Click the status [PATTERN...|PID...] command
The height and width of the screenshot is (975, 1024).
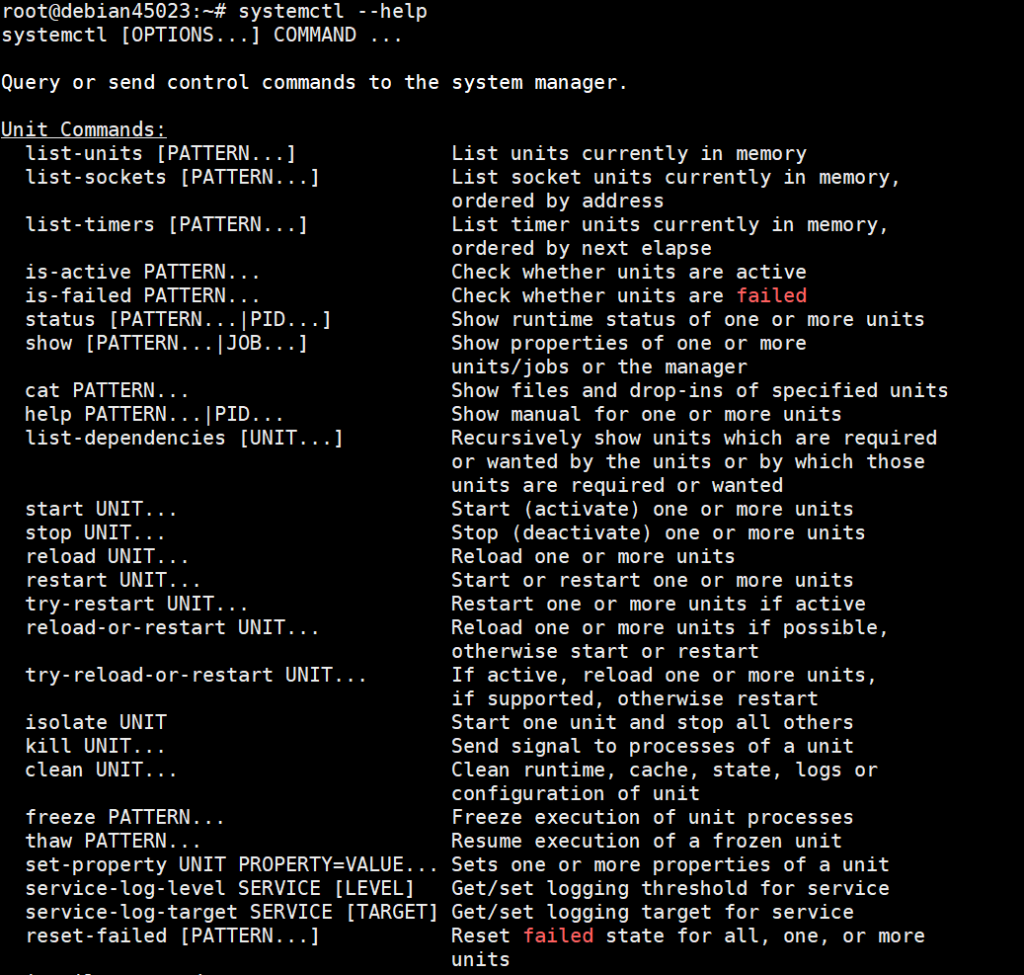coord(178,320)
